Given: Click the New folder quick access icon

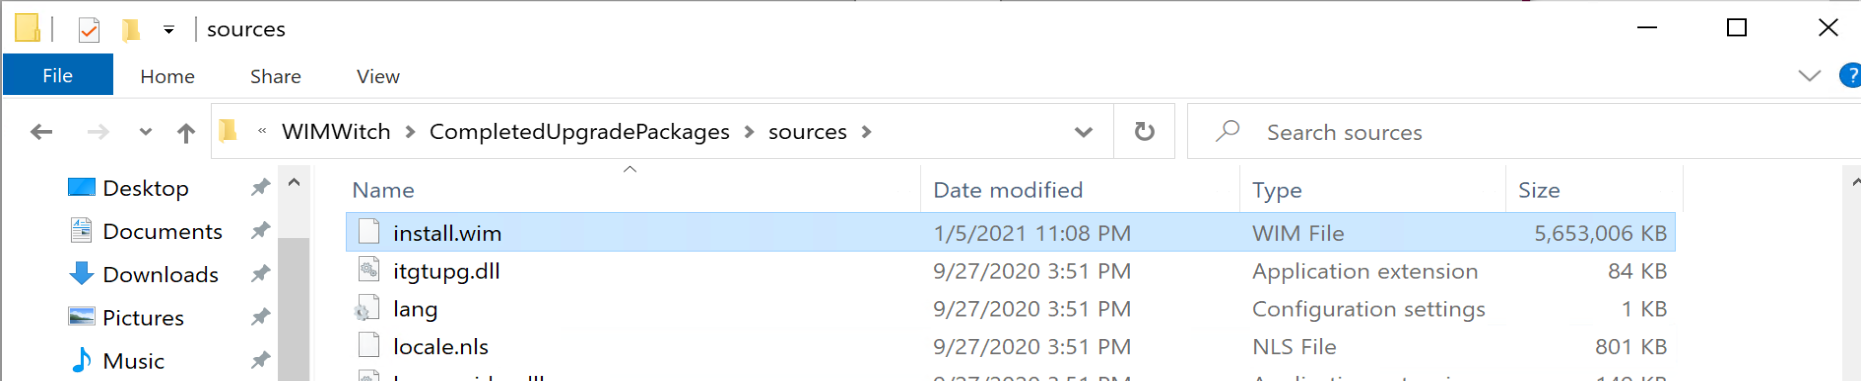Looking at the screenshot, I should pyautogui.click(x=130, y=29).
